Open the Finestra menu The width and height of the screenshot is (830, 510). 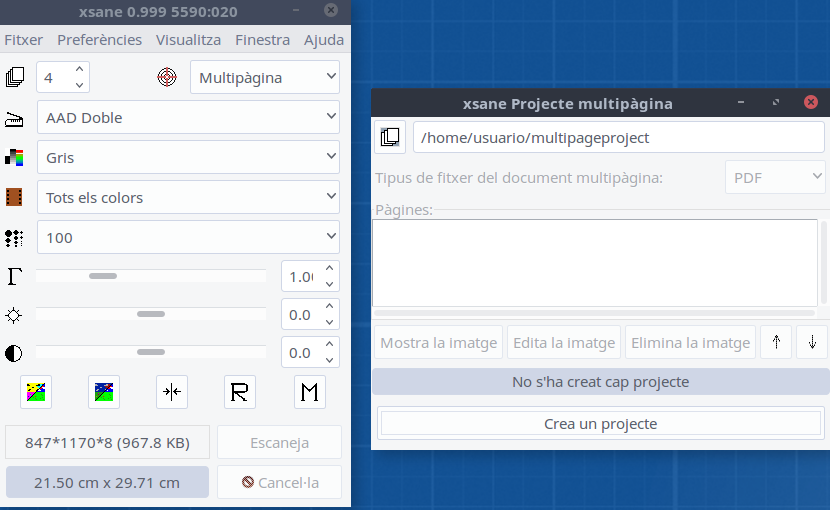[263, 40]
